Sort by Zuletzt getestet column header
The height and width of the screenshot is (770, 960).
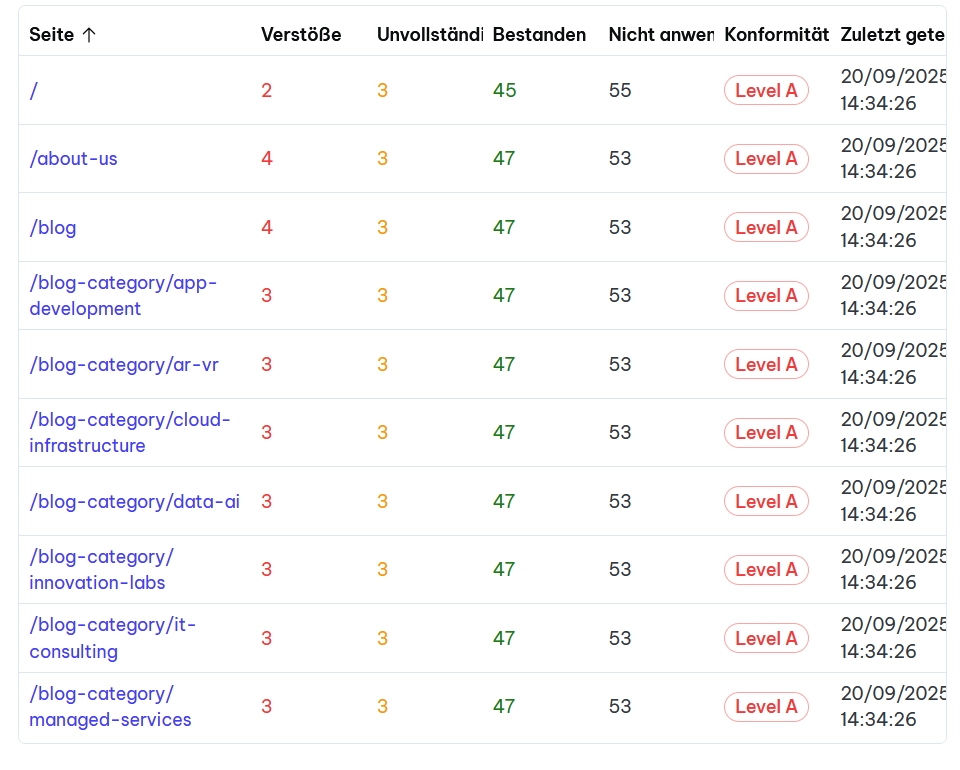892,35
